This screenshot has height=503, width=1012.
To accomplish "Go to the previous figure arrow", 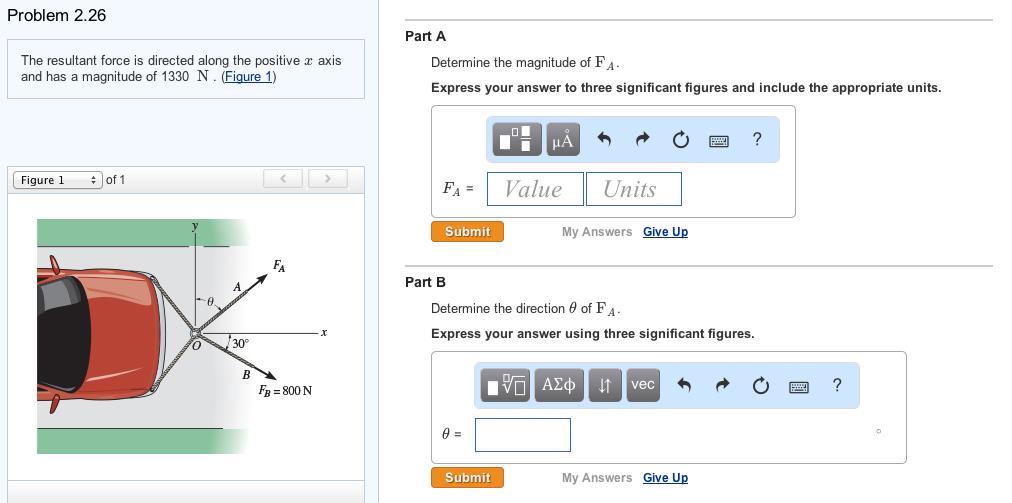I will (283, 179).
